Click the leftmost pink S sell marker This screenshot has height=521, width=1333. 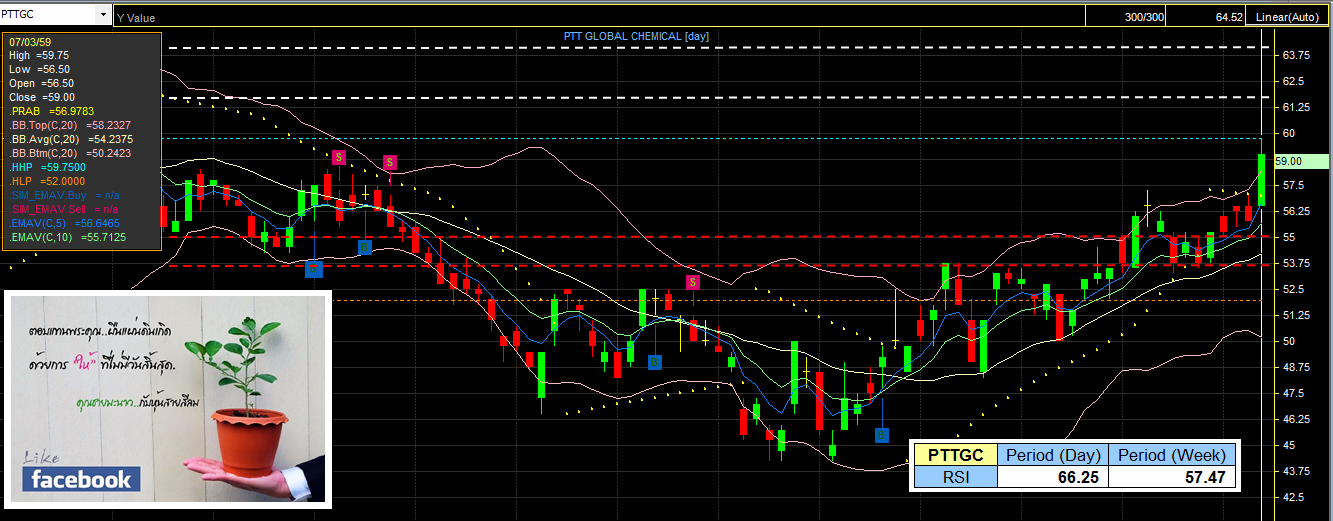(339, 157)
